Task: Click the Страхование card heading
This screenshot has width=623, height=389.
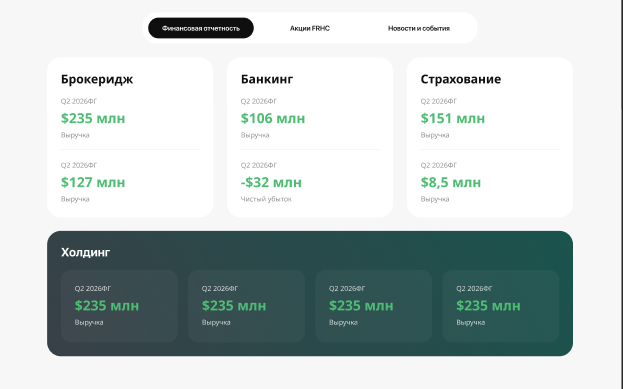Action: coord(461,79)
